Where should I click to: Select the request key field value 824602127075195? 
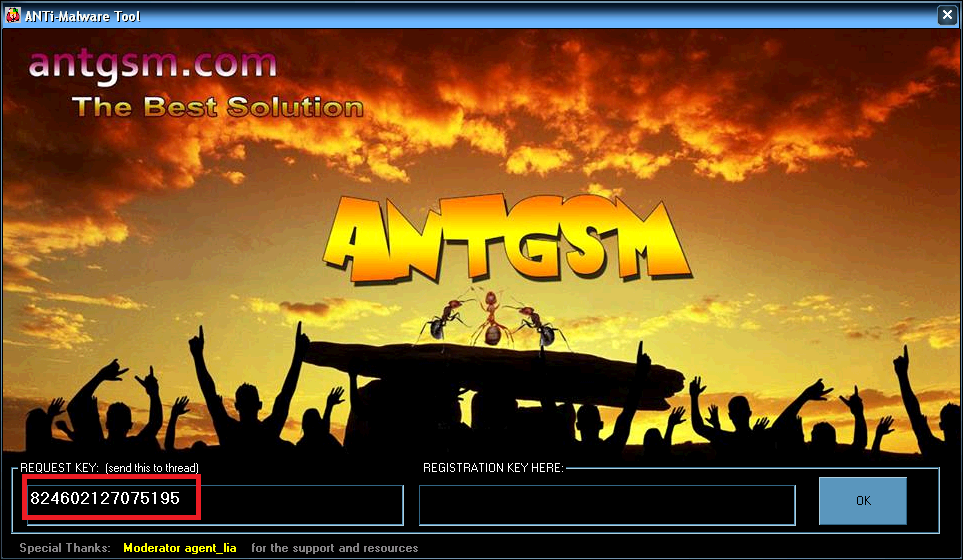pos(105,498)
